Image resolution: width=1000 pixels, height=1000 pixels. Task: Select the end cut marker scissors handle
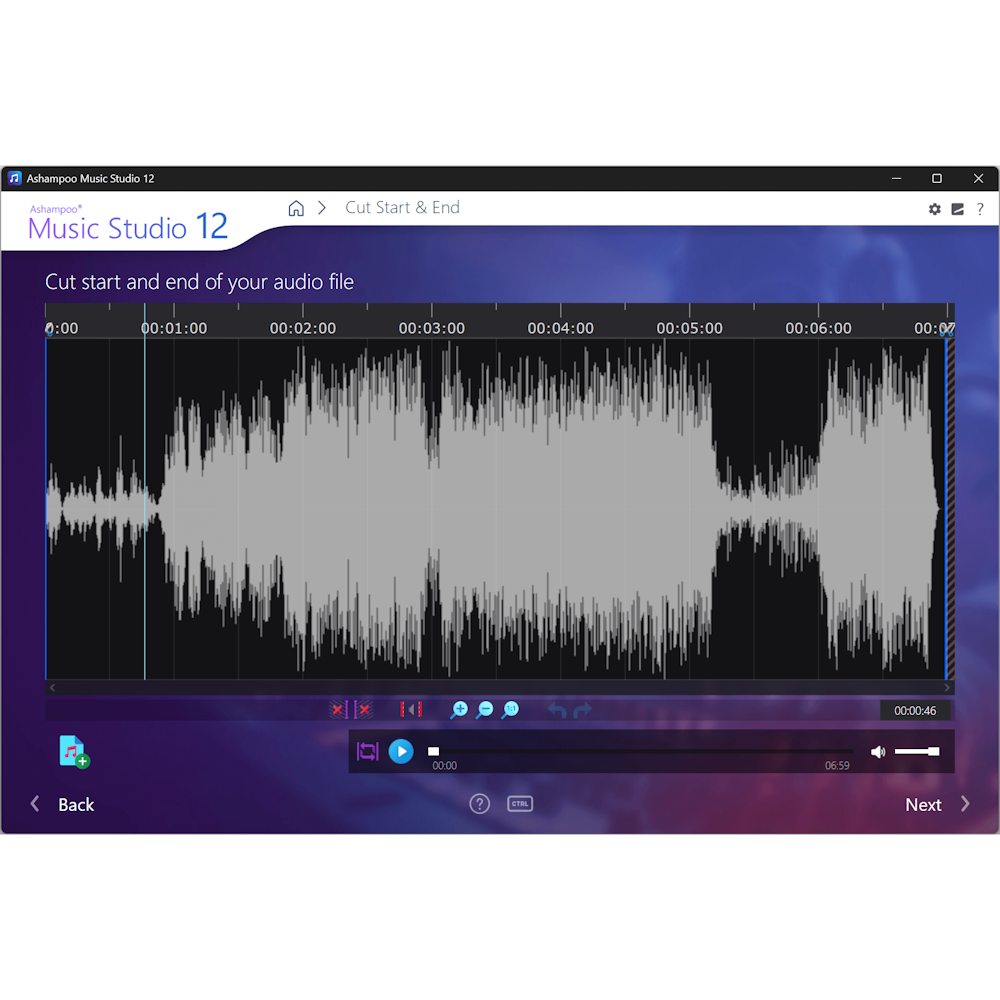point(946,330)
